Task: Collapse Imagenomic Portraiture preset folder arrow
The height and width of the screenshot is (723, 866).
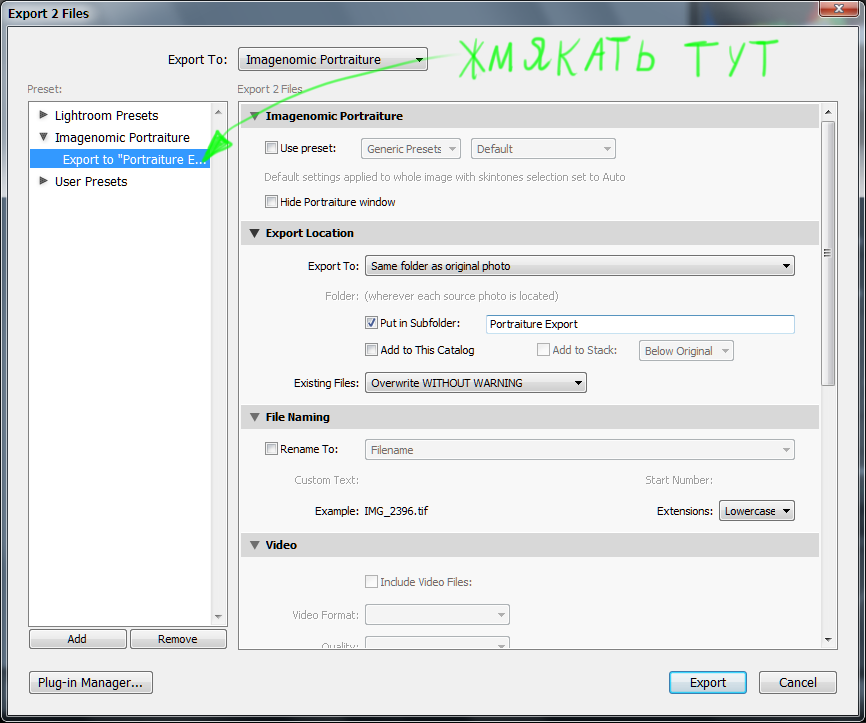Action: [44, 137]
